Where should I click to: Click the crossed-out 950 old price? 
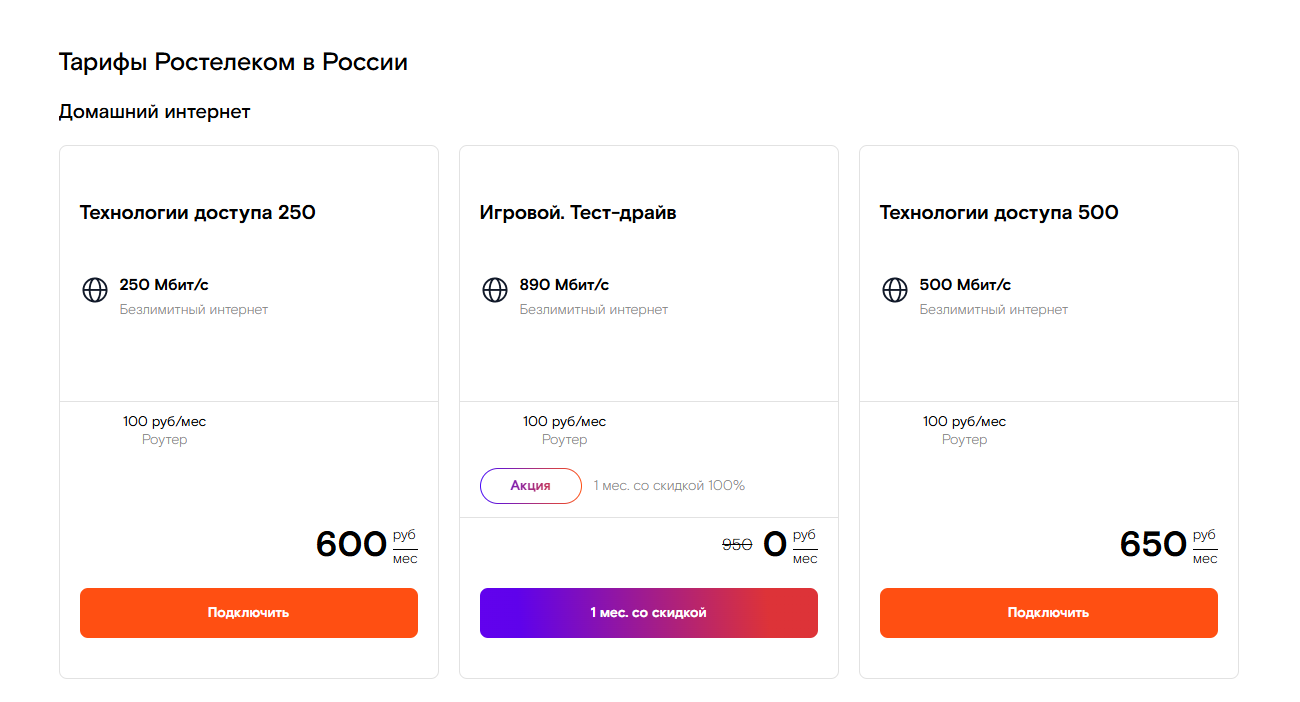click(x=737, y=545)
